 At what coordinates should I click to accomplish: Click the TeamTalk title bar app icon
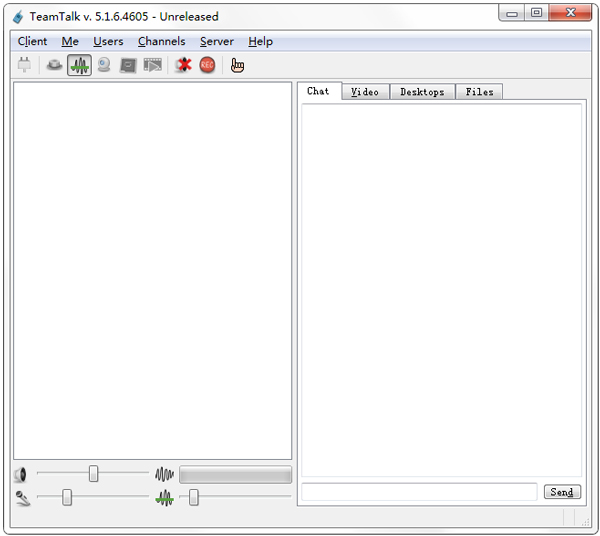(x=18, y=17)
